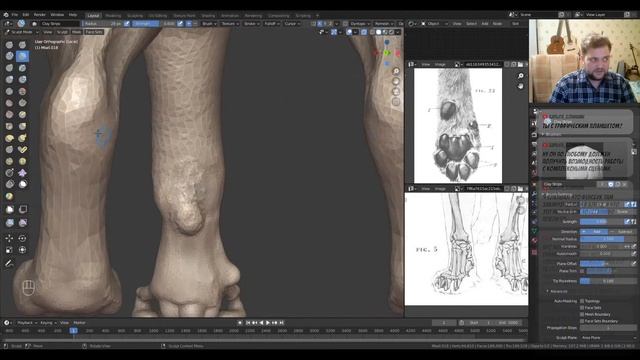The width and height of the screenshot is (640, 360).
Task: Enable Face Sets Boundary checkbox
Action: point(582,321)
